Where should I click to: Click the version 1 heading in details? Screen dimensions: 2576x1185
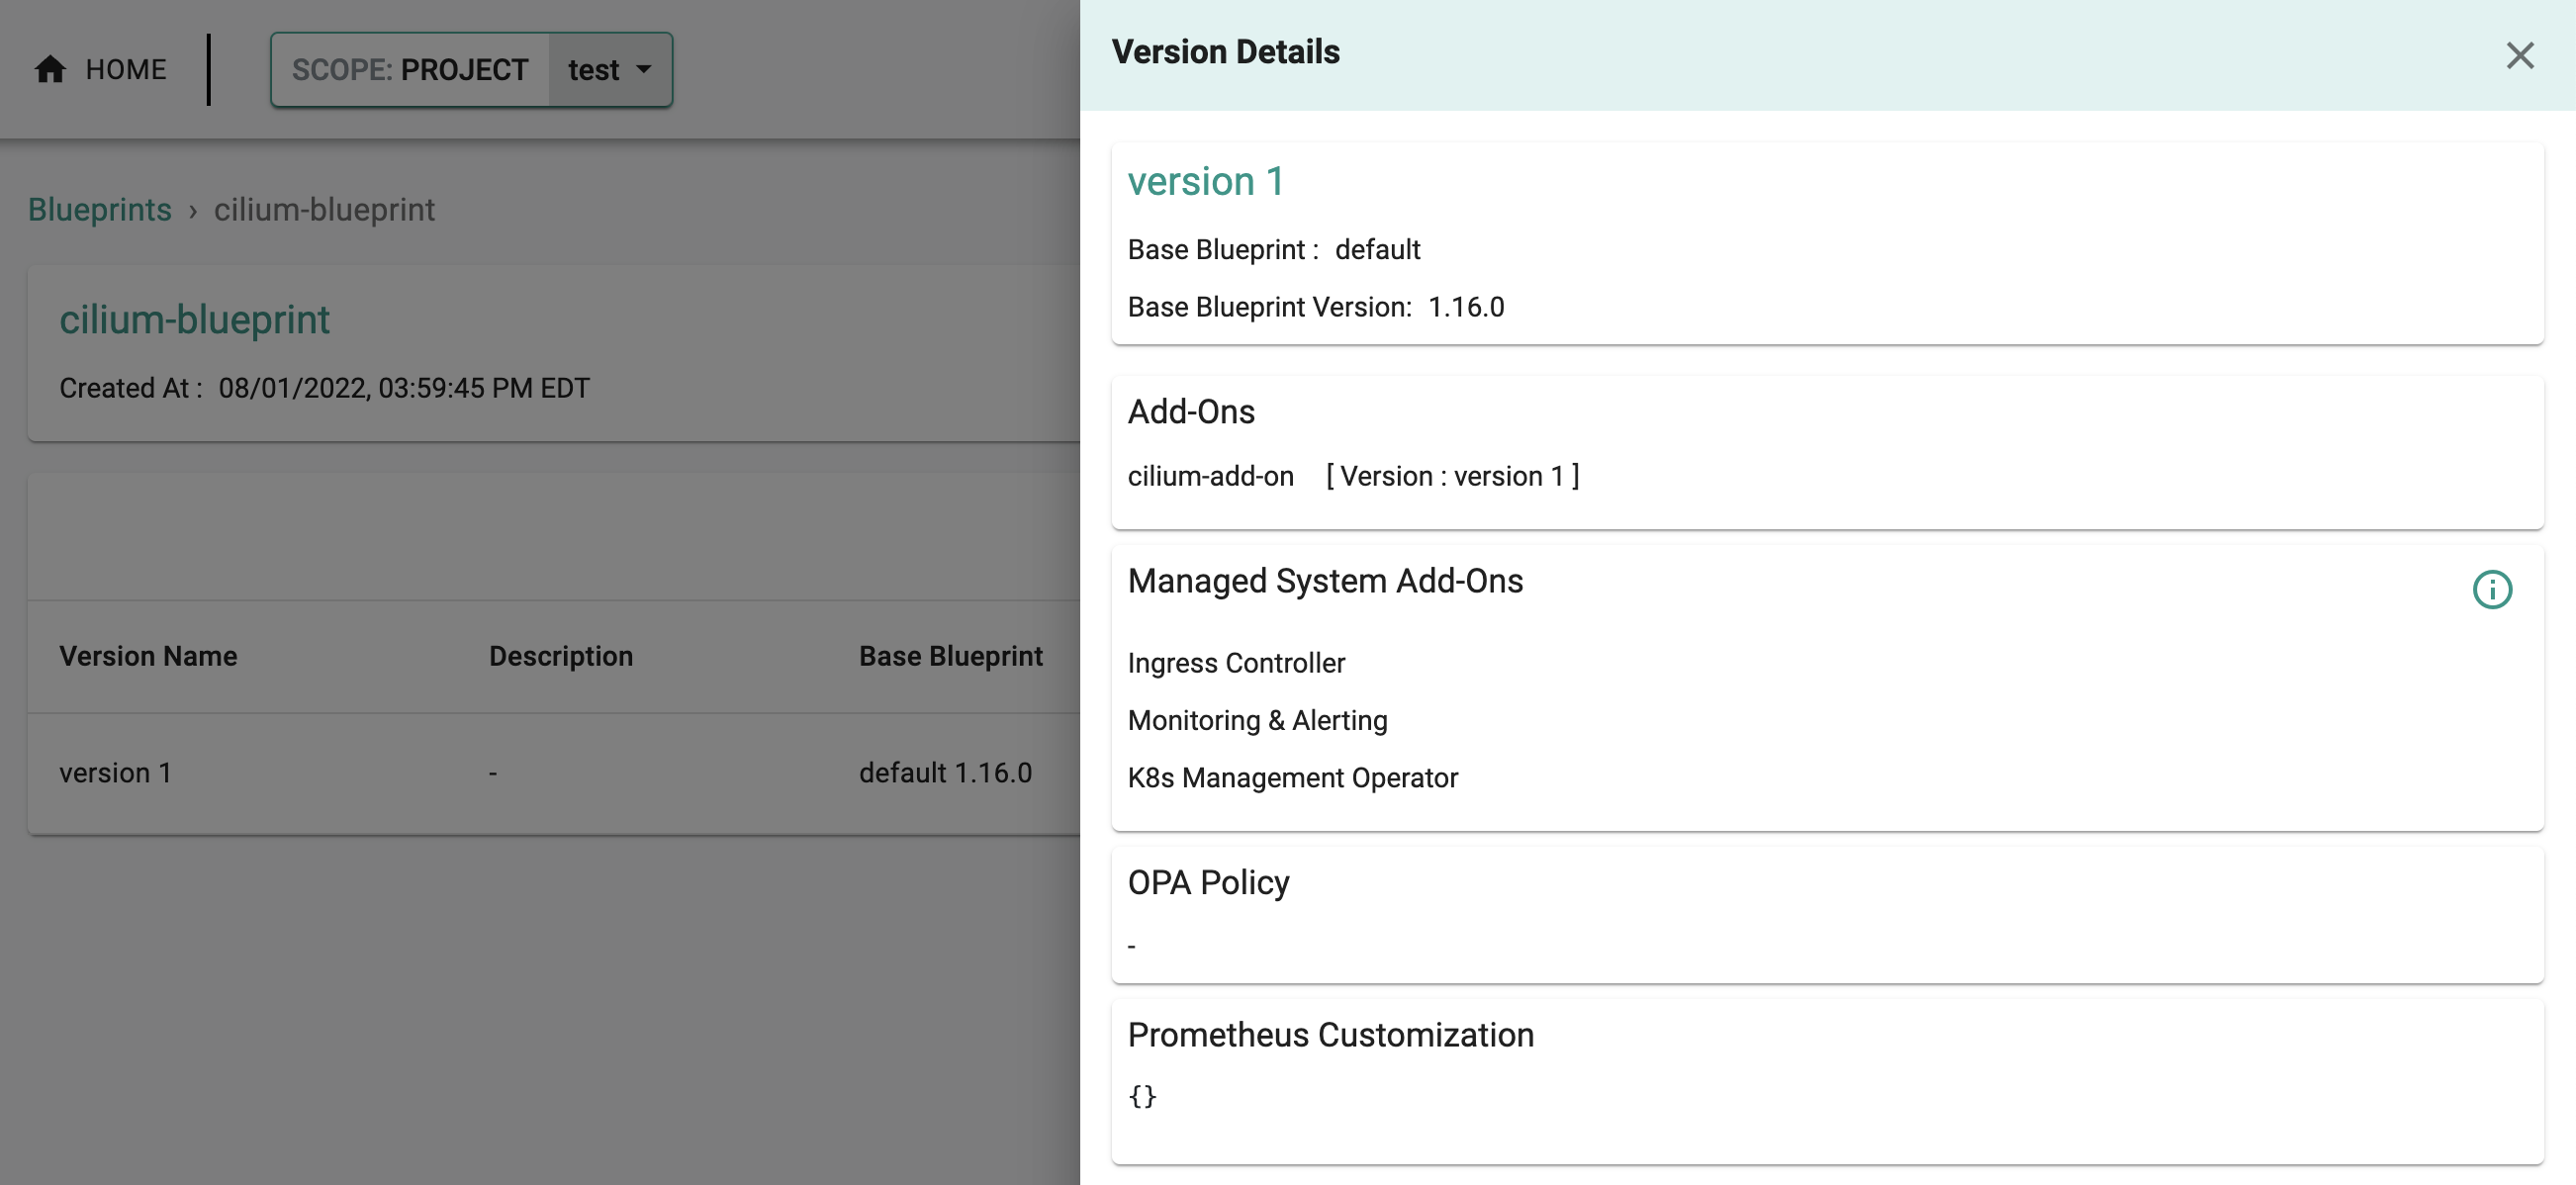[x=1205, y=182]
